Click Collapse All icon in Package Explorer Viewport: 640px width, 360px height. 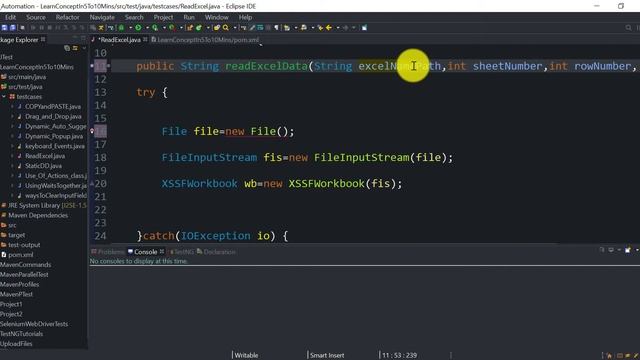pos(67,48)
